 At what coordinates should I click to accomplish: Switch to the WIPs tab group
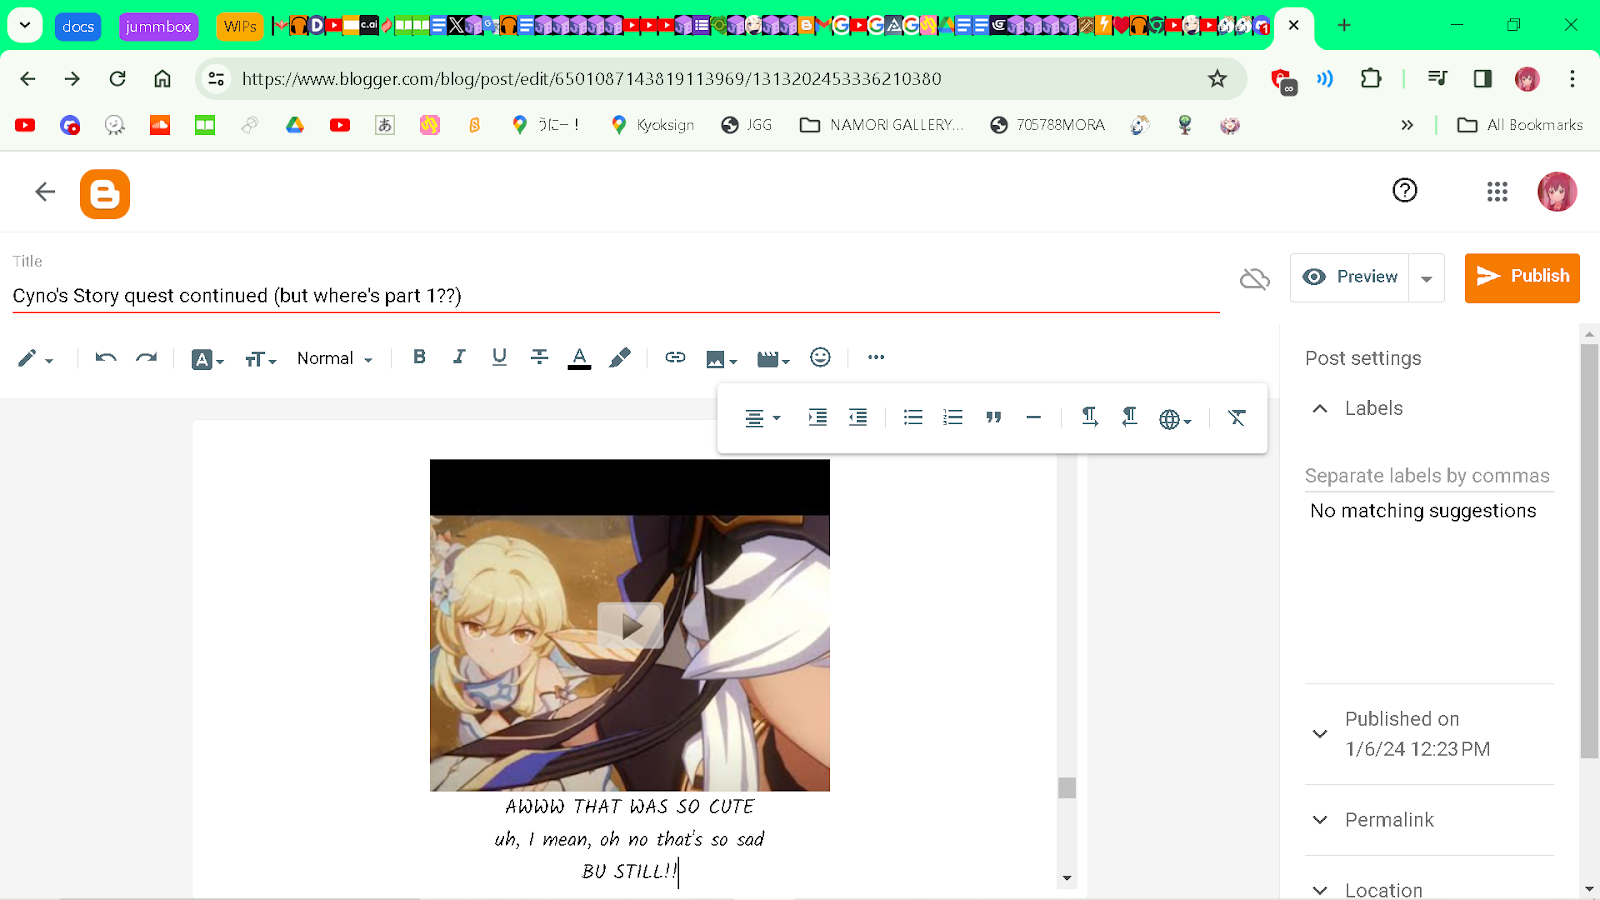coord(240,26)
